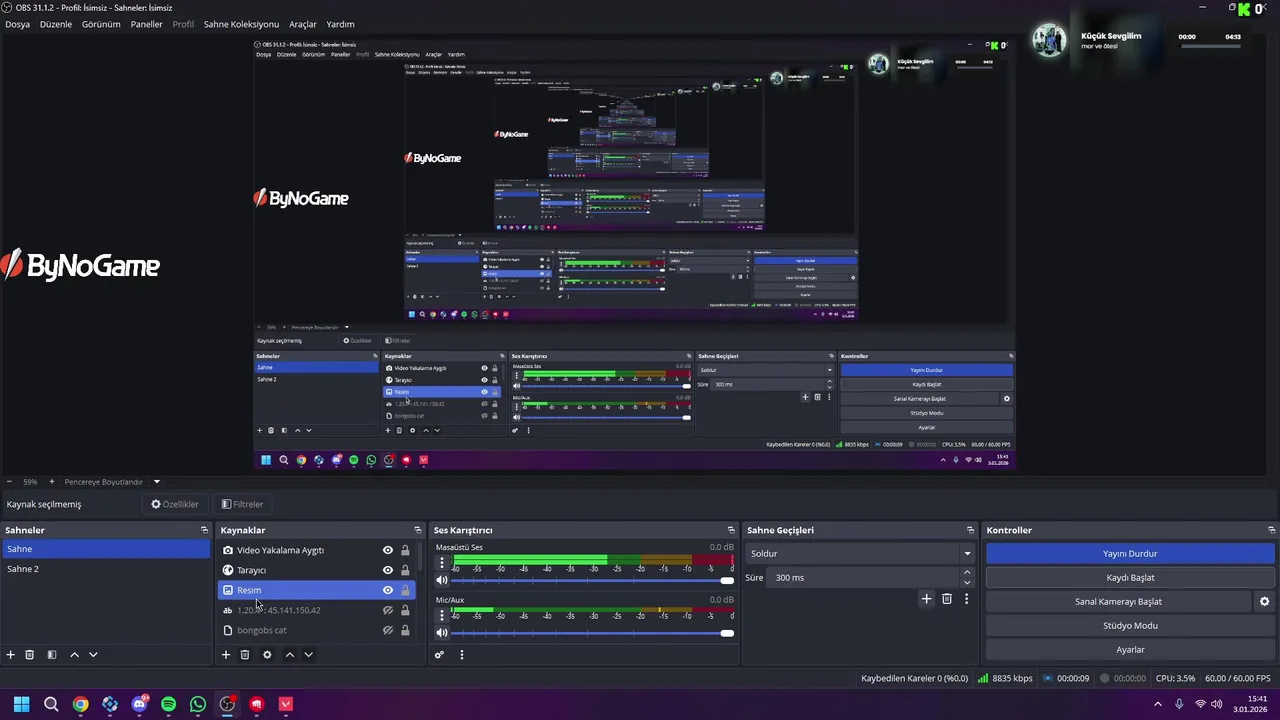The width and height of the screenshot is (1280, 720).
Task: Enable Stüdyo Modu
Action: click(1130, 626)
